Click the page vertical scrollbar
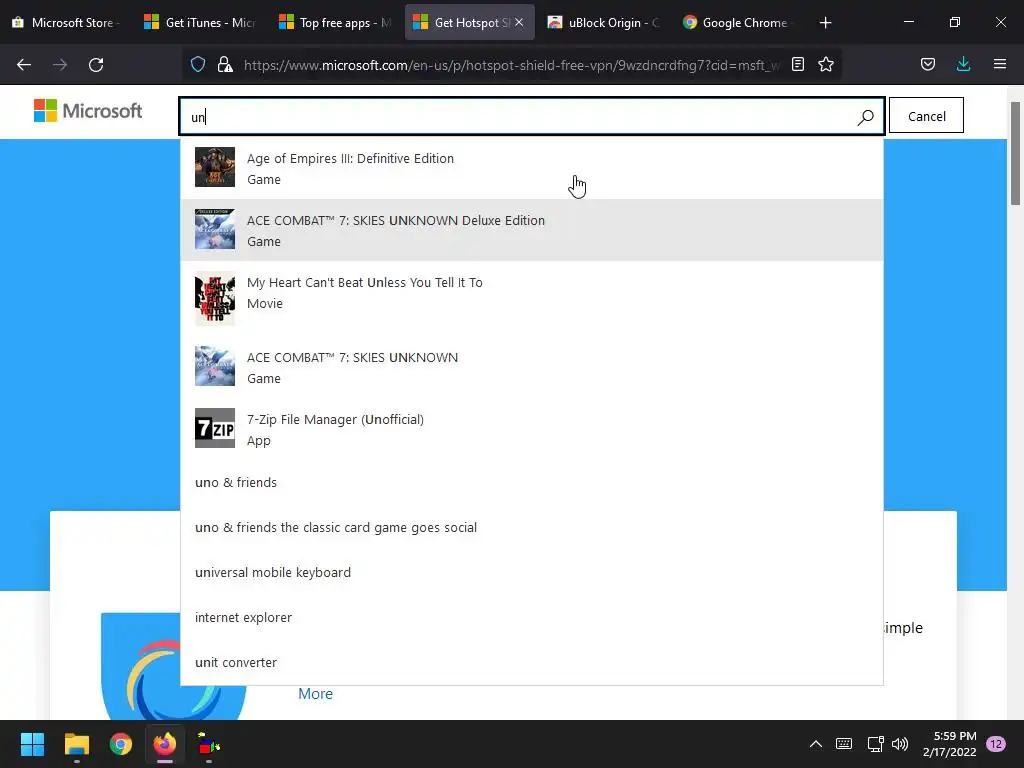The height and width of the screenshot is (768, 1024). click(x=1015, y=153)
